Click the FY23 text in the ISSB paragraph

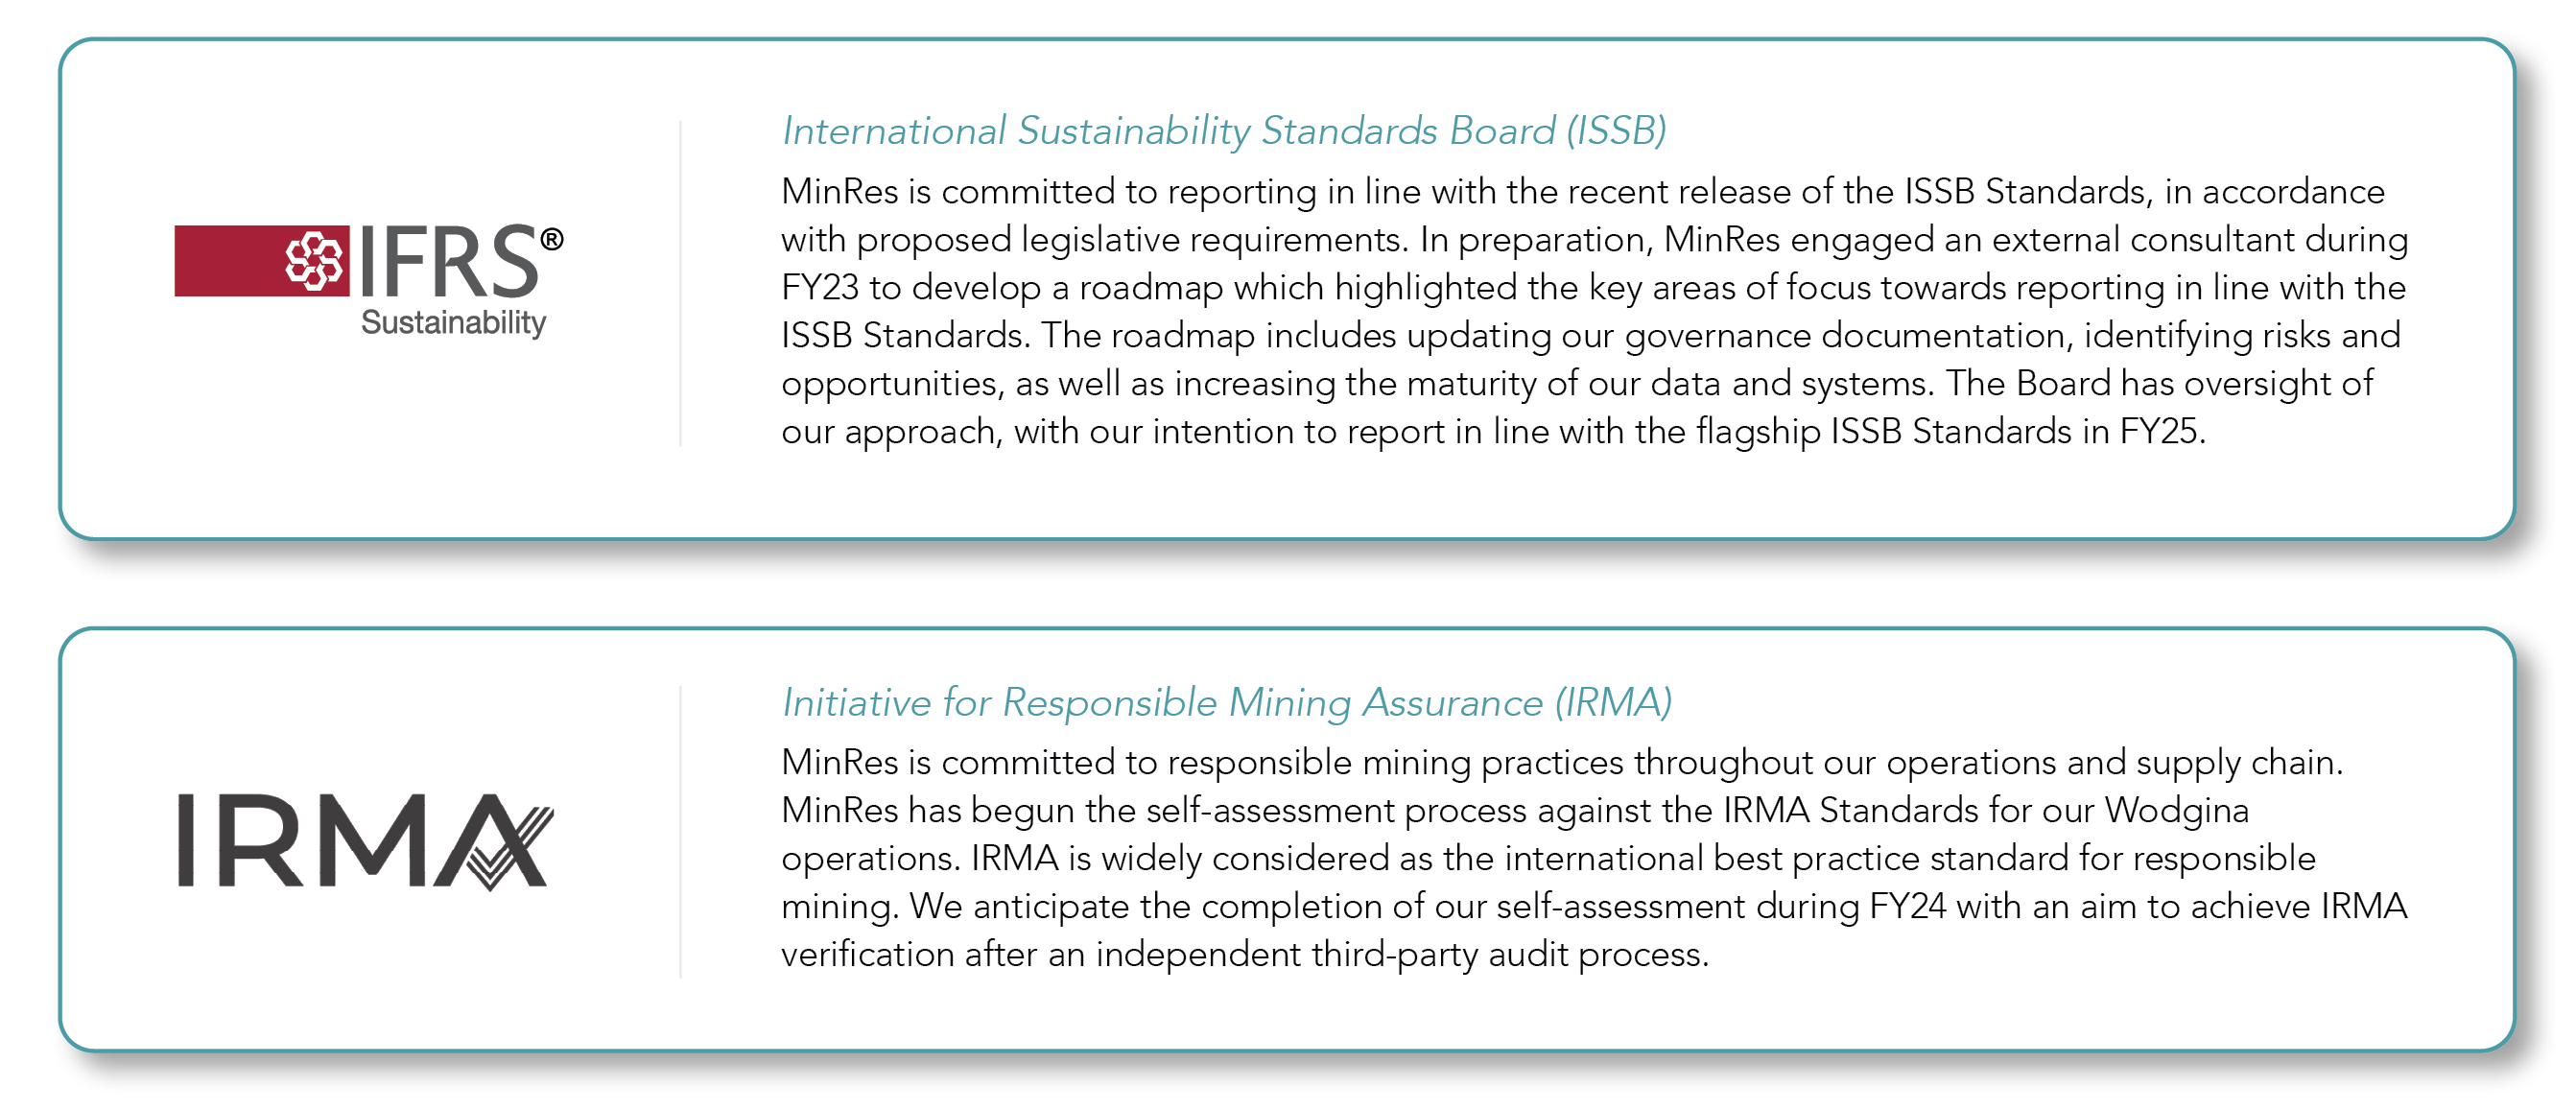tap(820, 288)
